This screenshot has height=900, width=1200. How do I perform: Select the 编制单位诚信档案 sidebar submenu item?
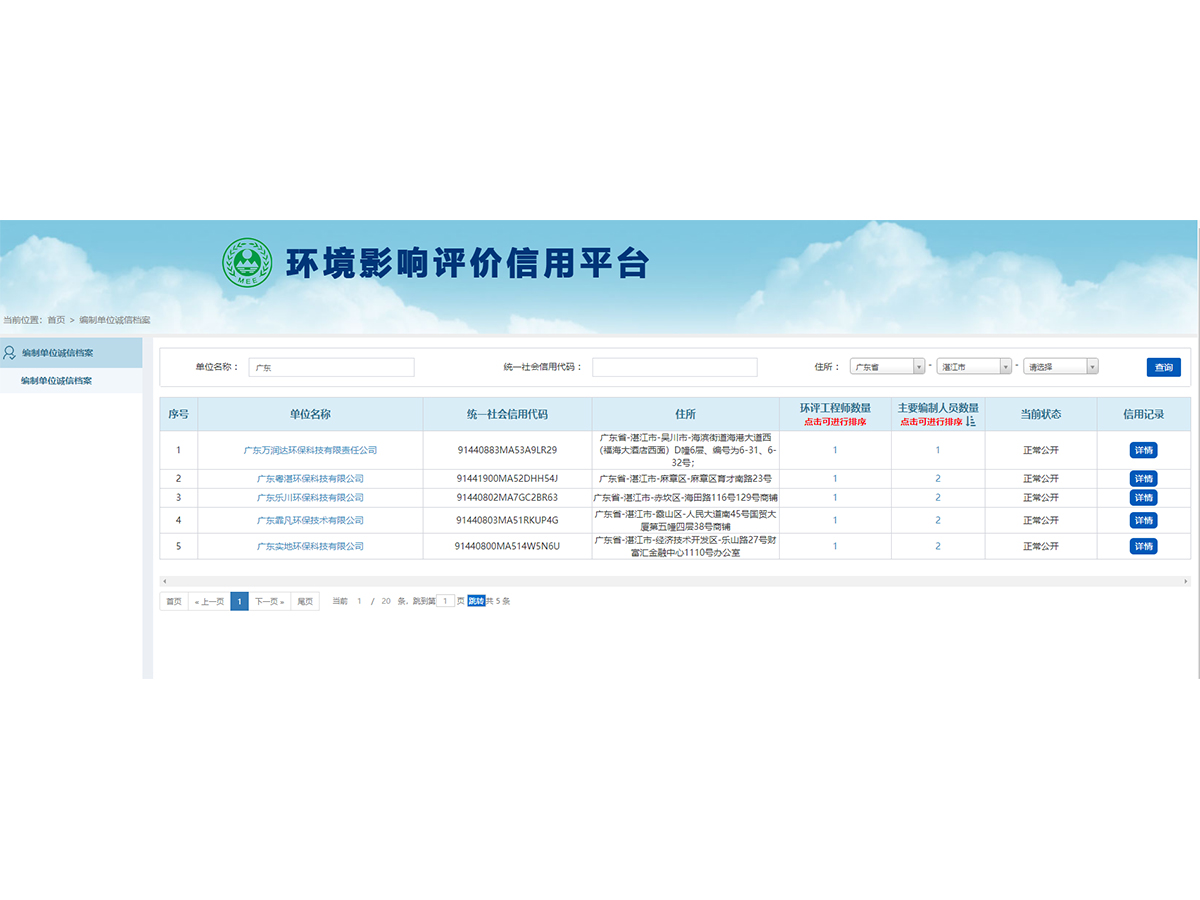[x=56, y=381]
